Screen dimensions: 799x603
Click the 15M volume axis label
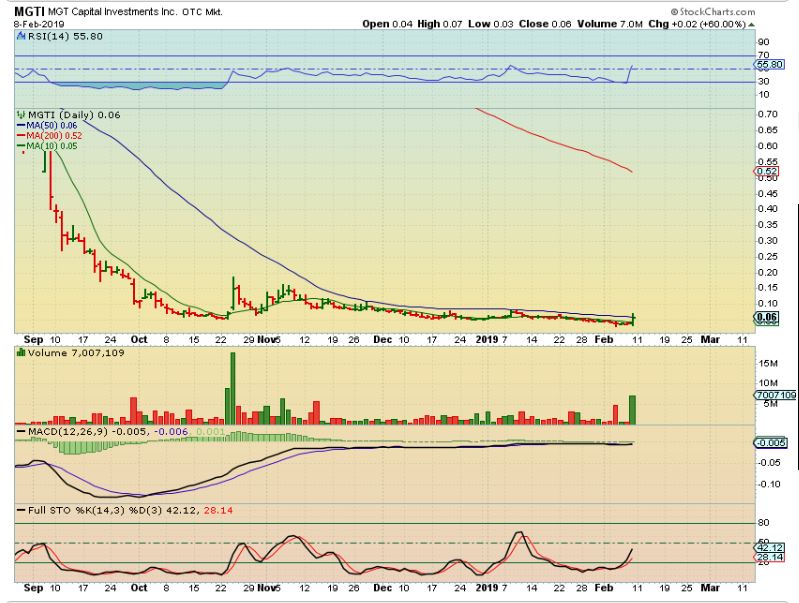pos(768,363)
